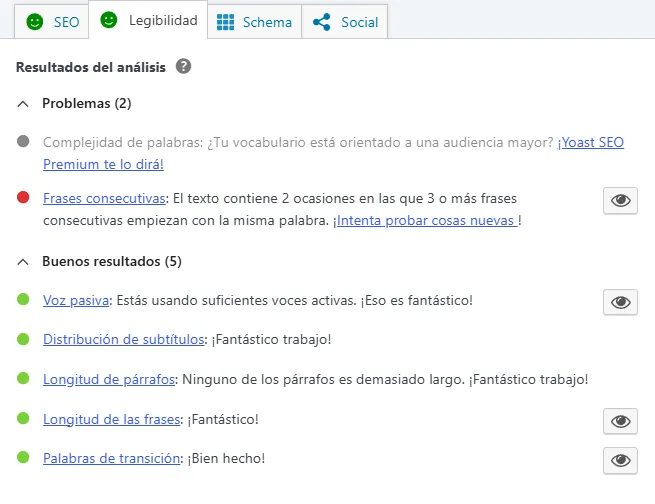This screenshot has height=504, width=655.
Task: Click the green smiley on SEO tab
Action: click(35, 22)
